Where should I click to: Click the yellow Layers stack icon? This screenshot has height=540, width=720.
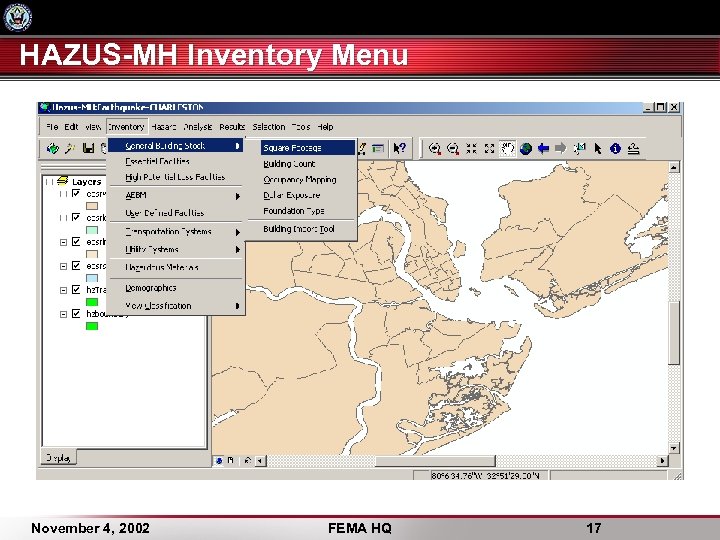tap(63, 181)
